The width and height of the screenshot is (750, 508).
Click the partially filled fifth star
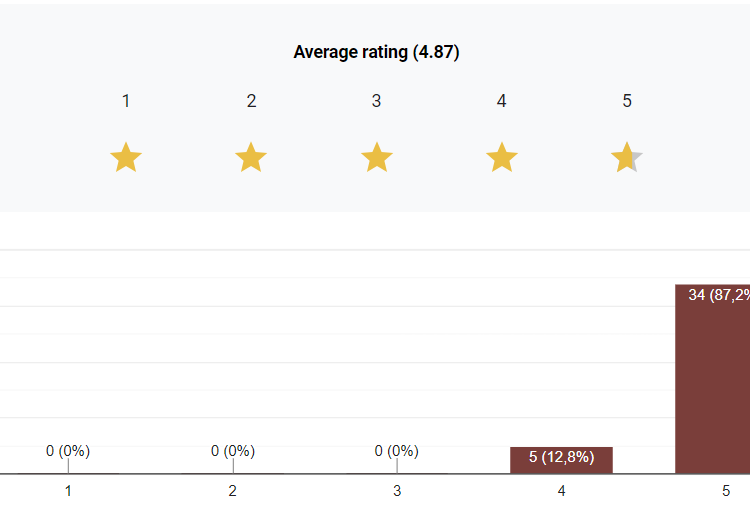point(626,157)
